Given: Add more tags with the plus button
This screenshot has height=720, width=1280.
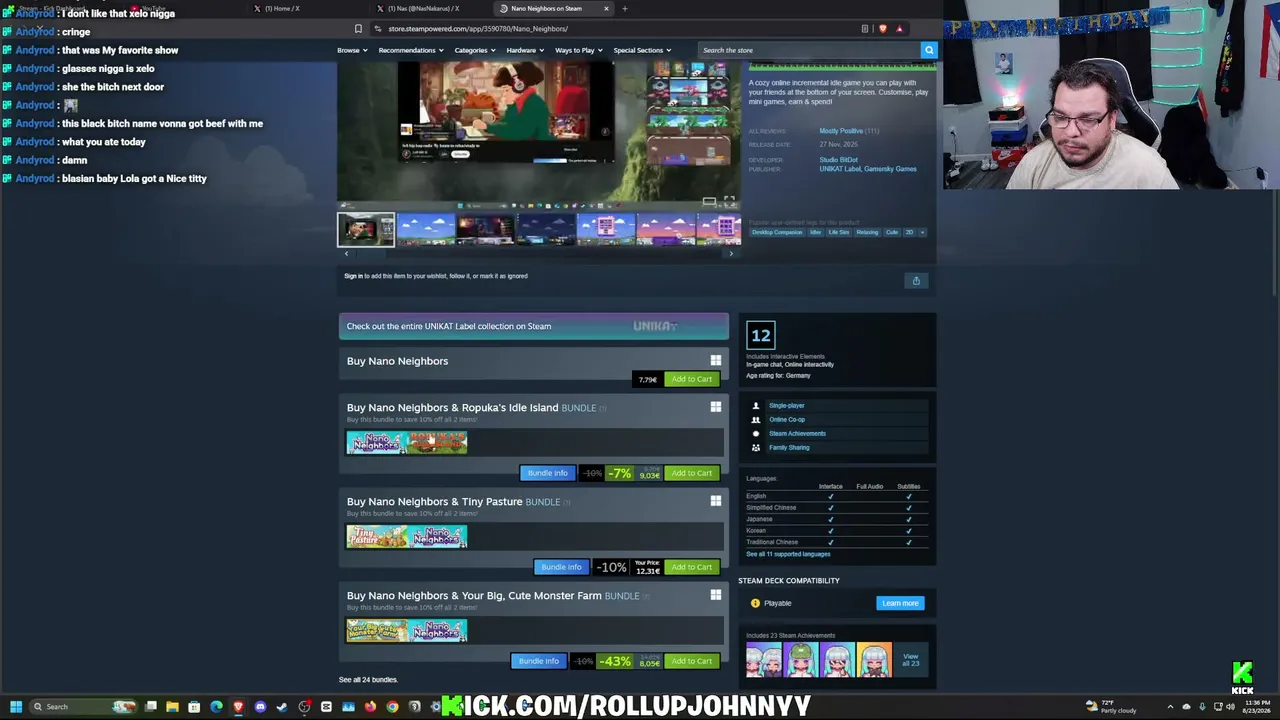Looking at the screenshot, I should [922, 232].
